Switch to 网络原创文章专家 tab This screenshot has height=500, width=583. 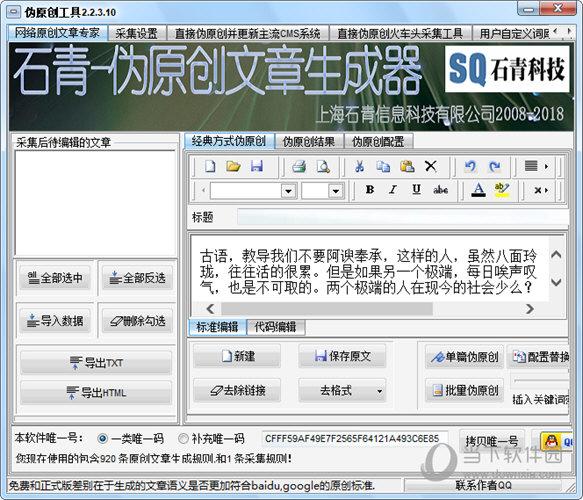pyautogui.click(x=58, y=33)
